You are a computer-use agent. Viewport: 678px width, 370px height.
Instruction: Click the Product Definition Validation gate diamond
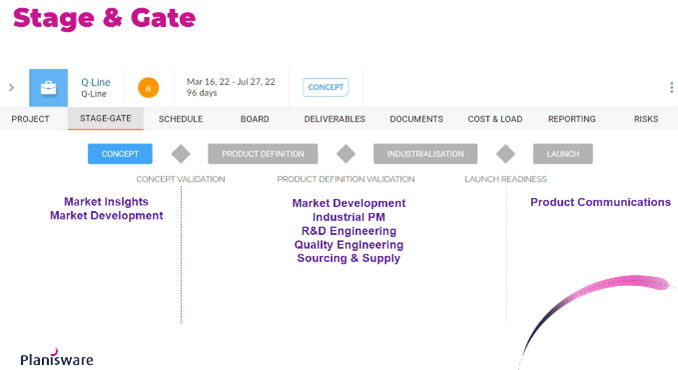tap(346, 154)
